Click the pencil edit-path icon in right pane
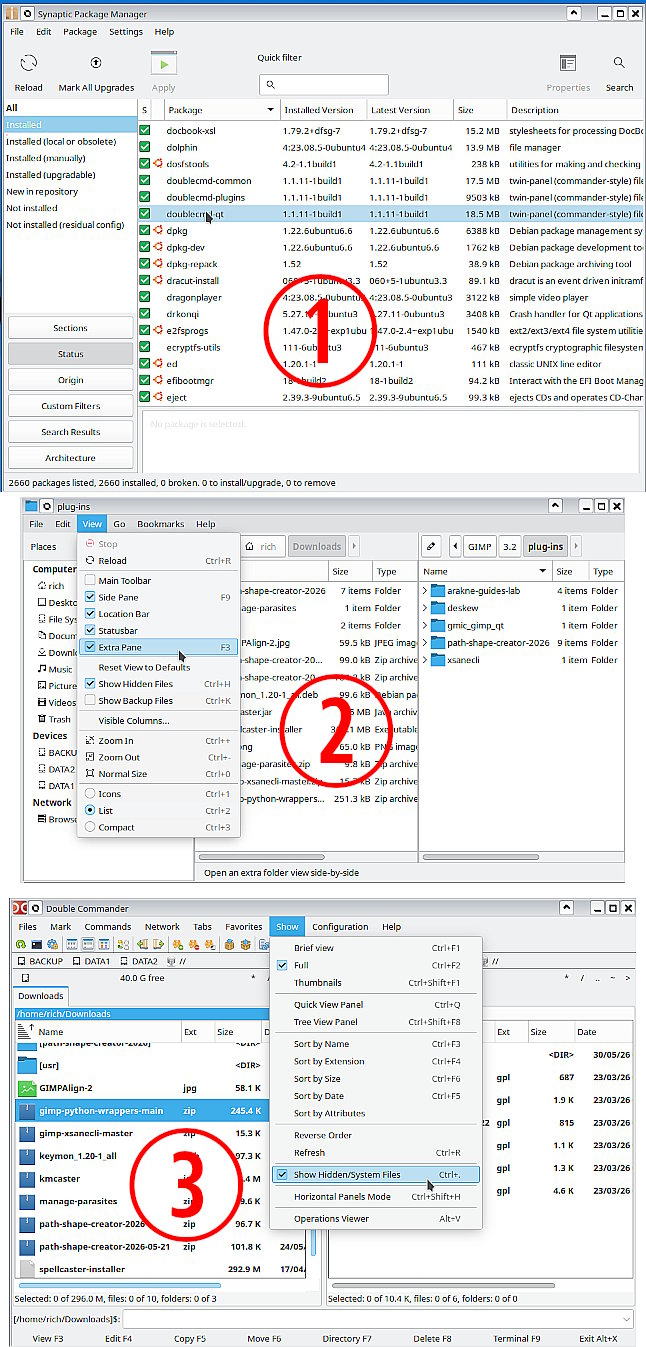Viewport: 646px width, 1347px height. point(431,546)
